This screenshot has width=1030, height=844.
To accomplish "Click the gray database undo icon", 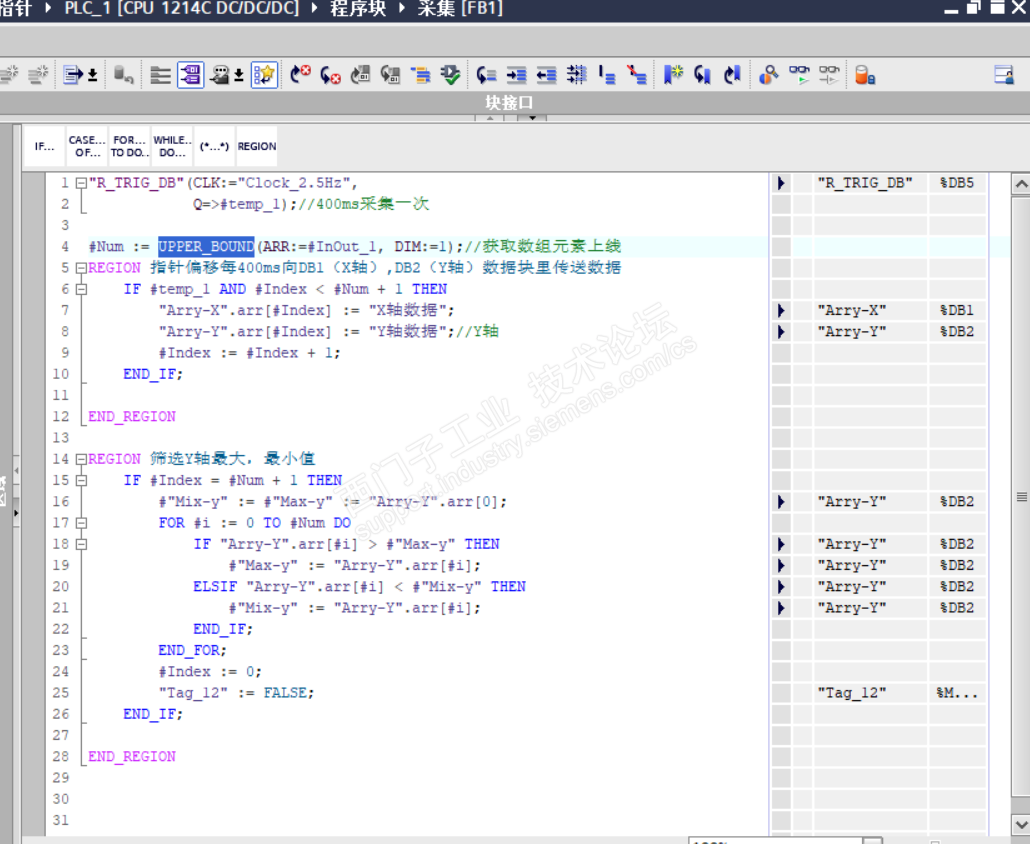I will 123,75.
